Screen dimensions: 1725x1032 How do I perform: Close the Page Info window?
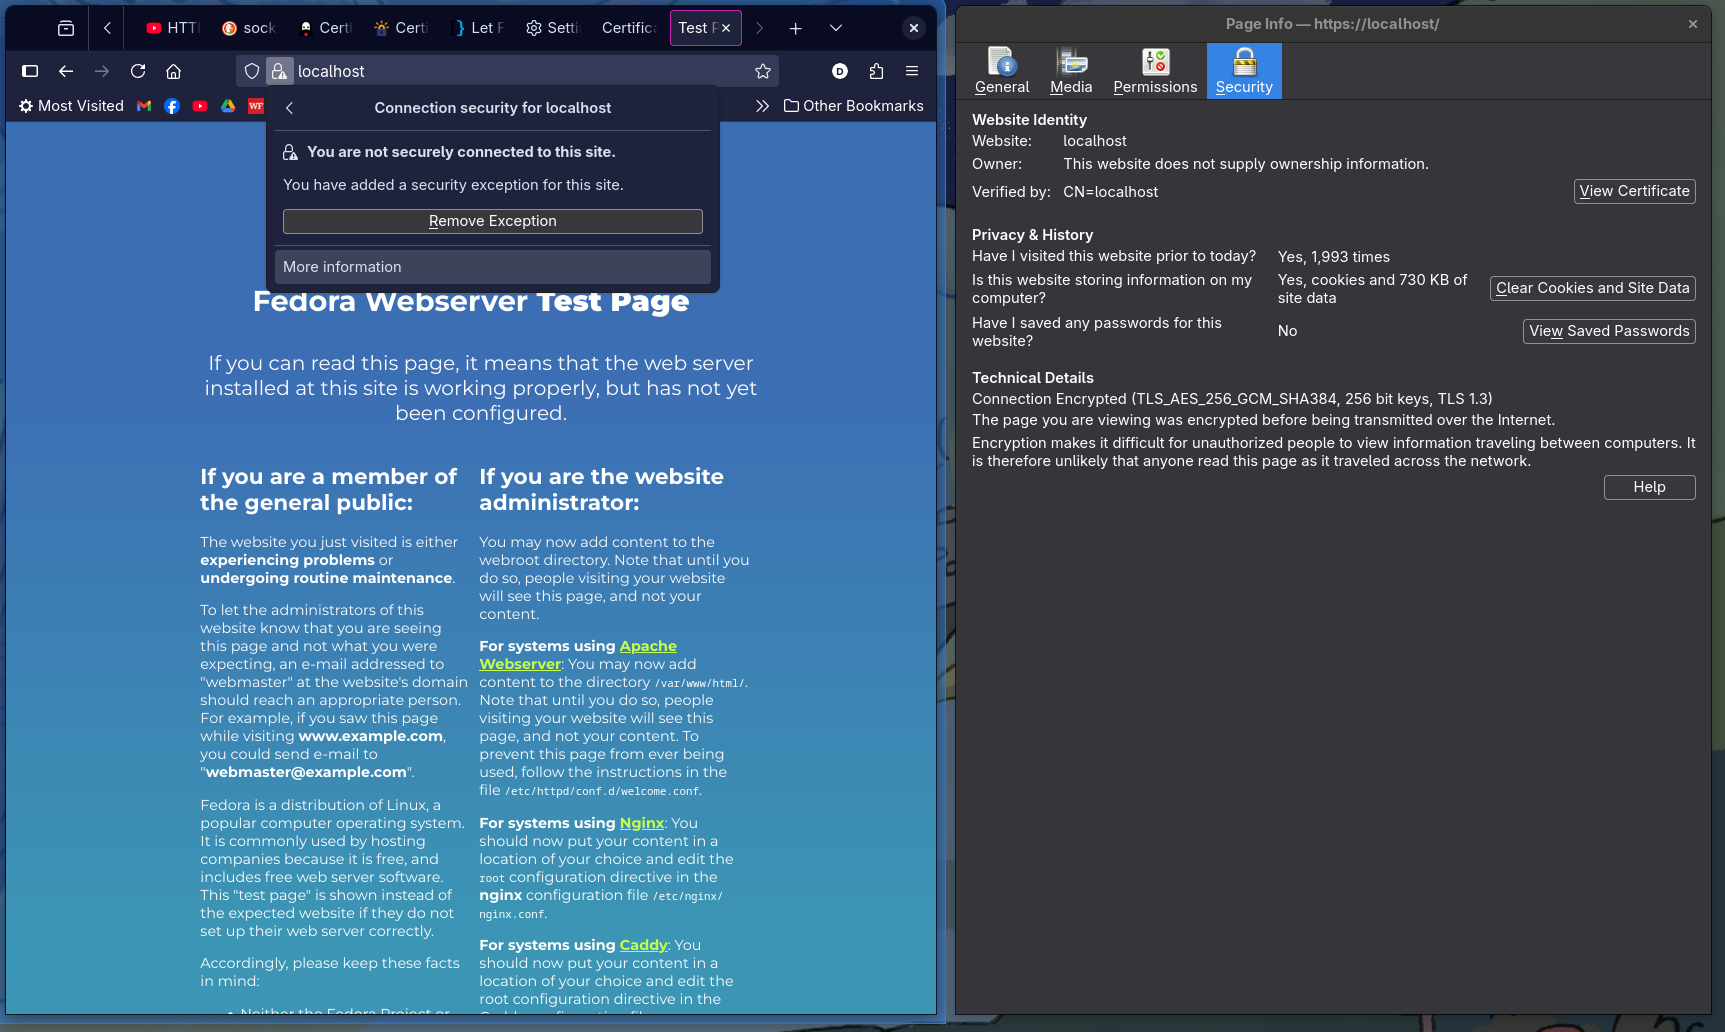coord(1692,24)
